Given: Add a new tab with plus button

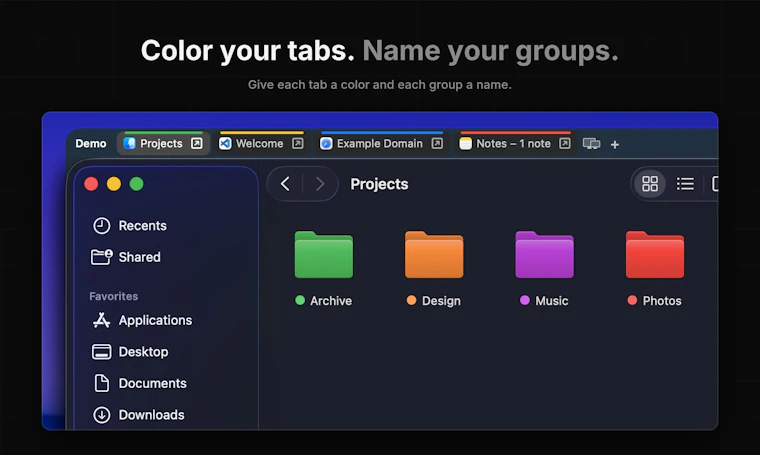Looking at the screenshot, I should tap(615, 144).
